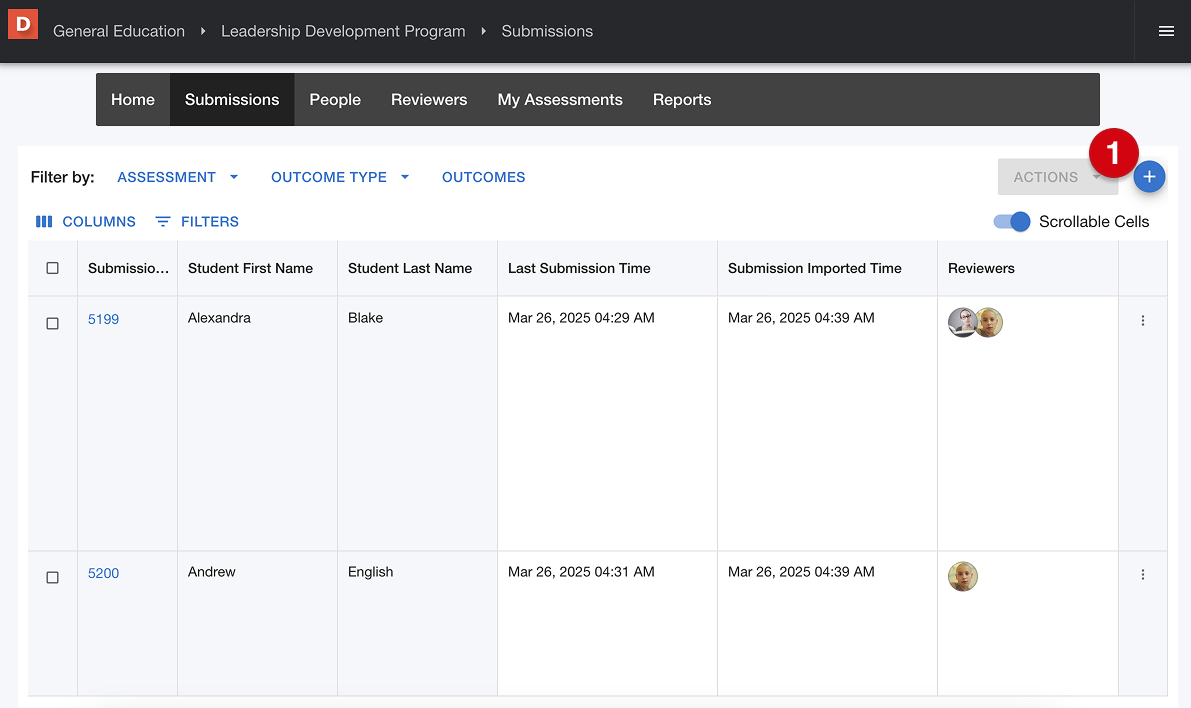The height and width of the screenshot is (708, 1191).
Task: Click the Outcomes filter button
Action: [x=483, y=177]
